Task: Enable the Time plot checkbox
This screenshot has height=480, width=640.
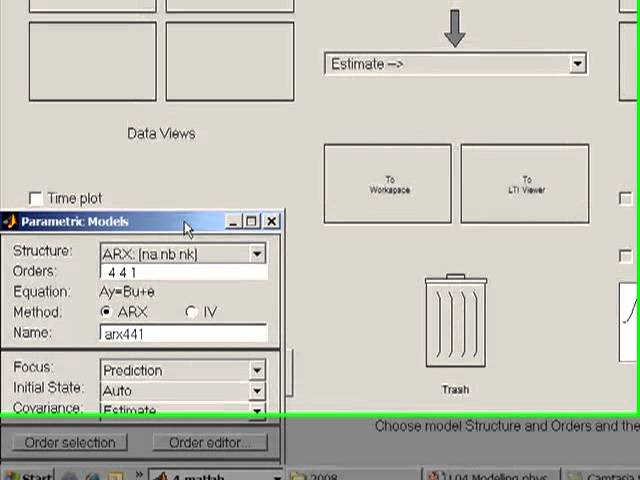Action: 36,199
